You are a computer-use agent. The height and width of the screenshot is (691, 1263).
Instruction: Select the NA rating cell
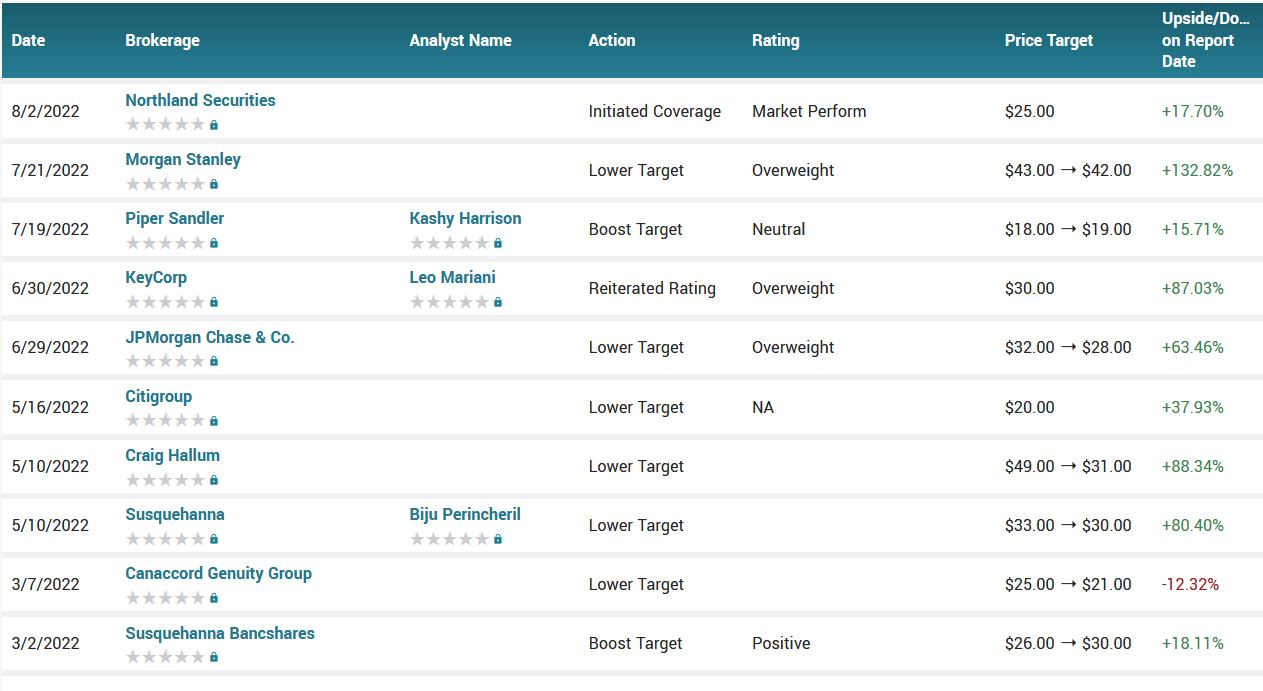[763, 407]
